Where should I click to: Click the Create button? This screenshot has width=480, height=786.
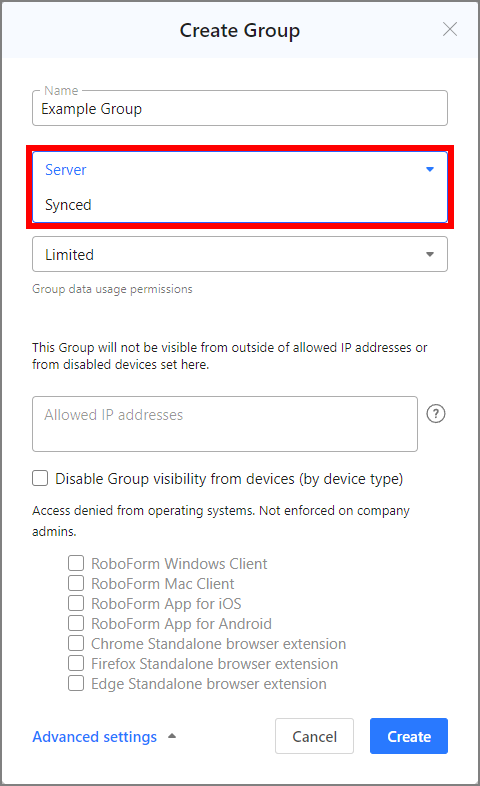409,736
